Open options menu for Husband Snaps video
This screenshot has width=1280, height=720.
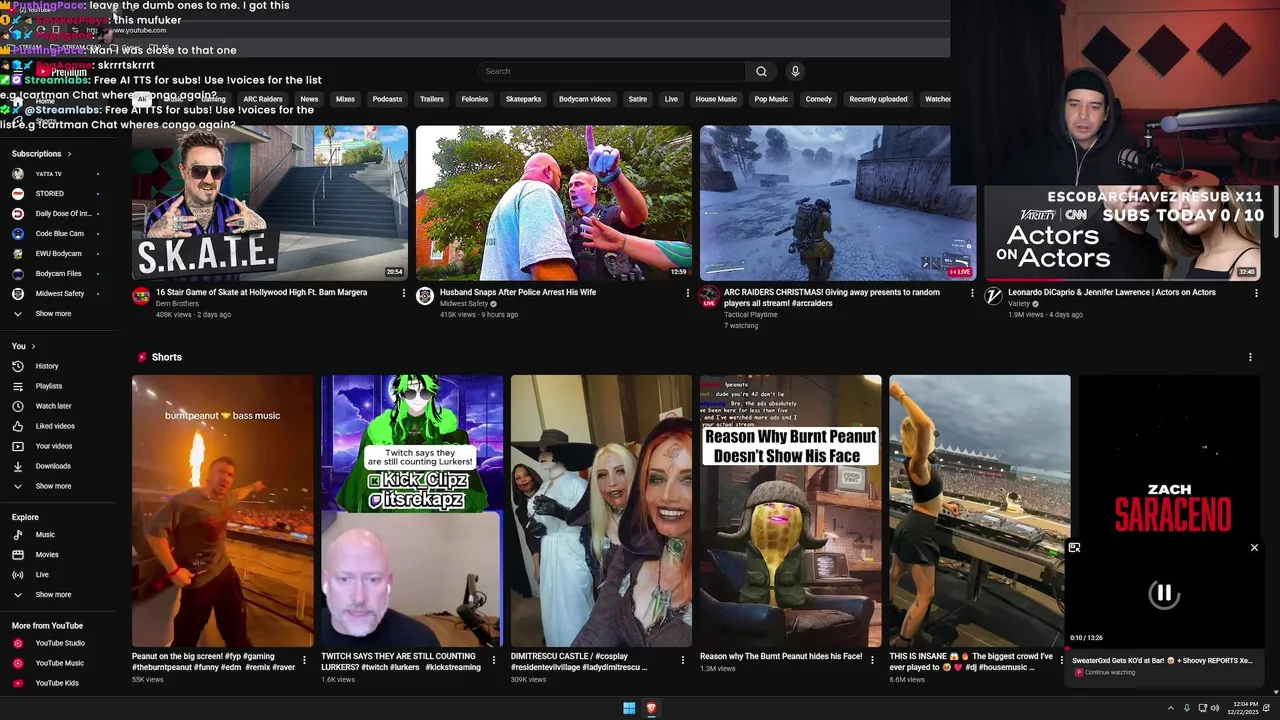click(x=687, y=293)
